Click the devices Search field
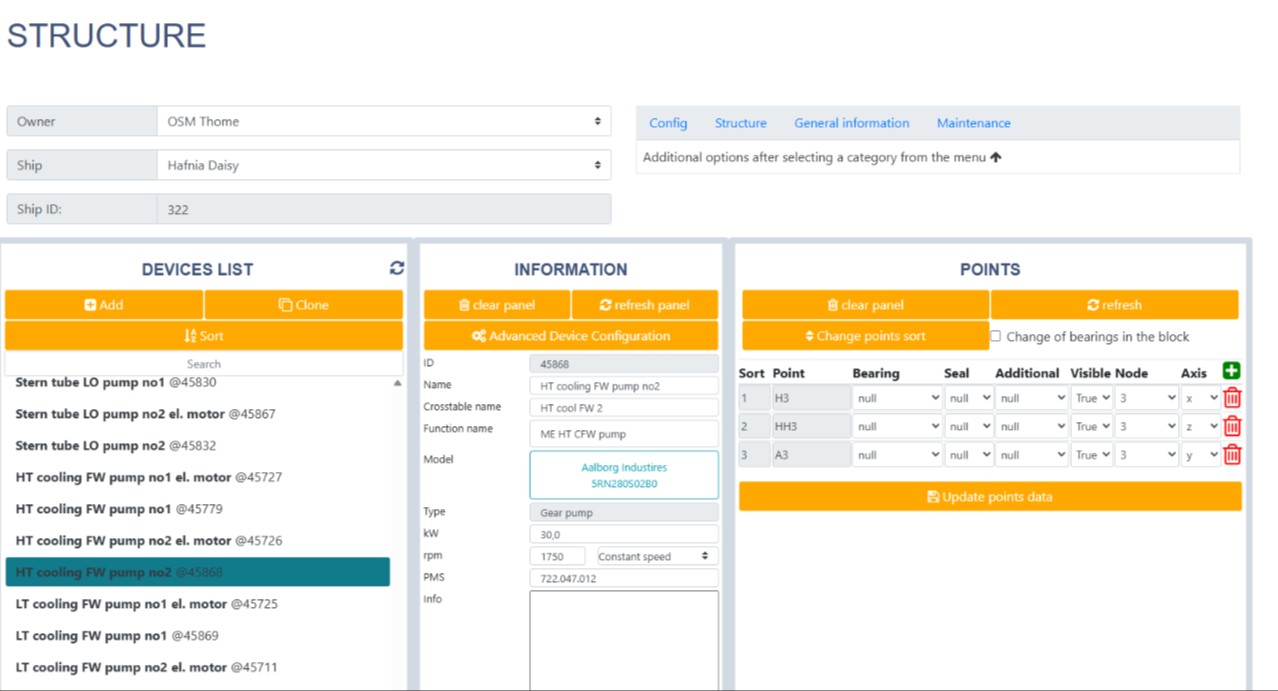This screenshot has width=1278, height=691. [204, 364]
